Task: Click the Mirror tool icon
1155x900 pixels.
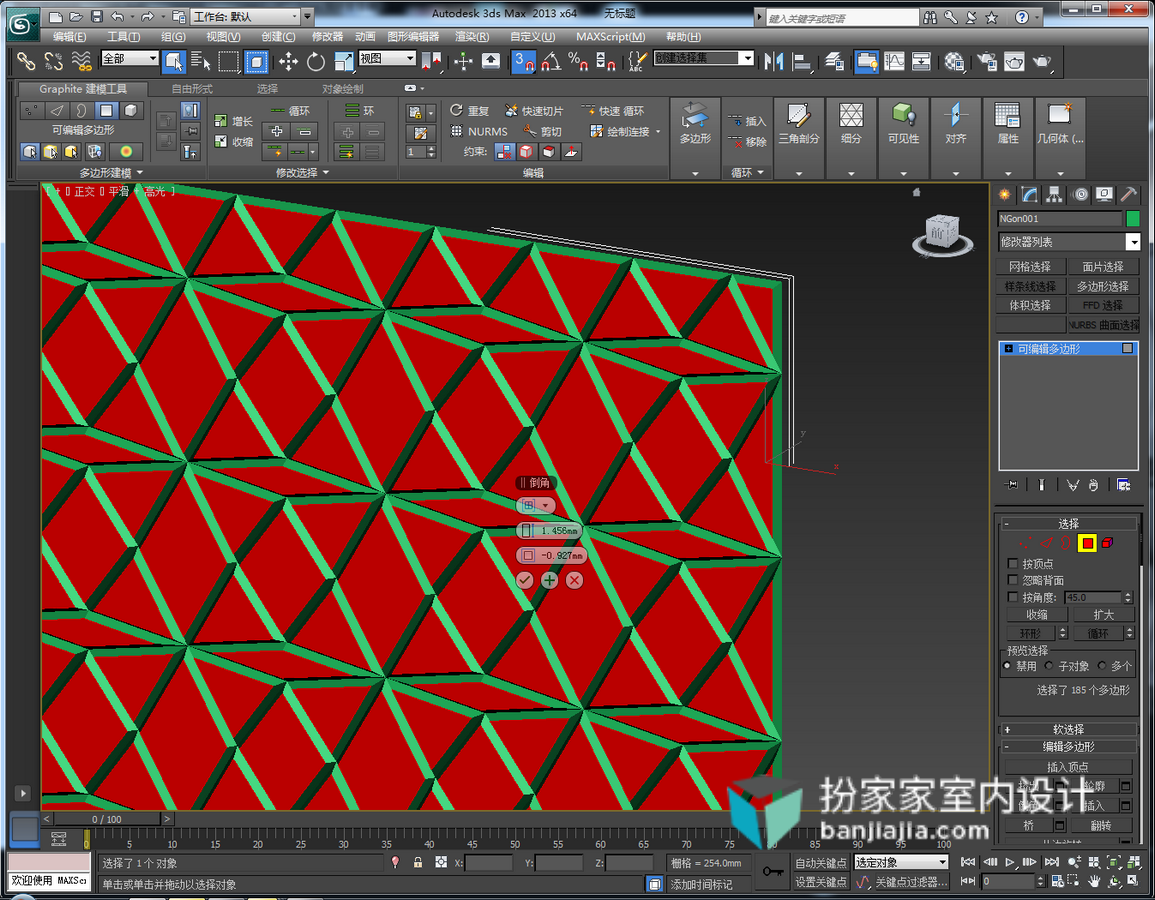Action: tap(773, 62)
